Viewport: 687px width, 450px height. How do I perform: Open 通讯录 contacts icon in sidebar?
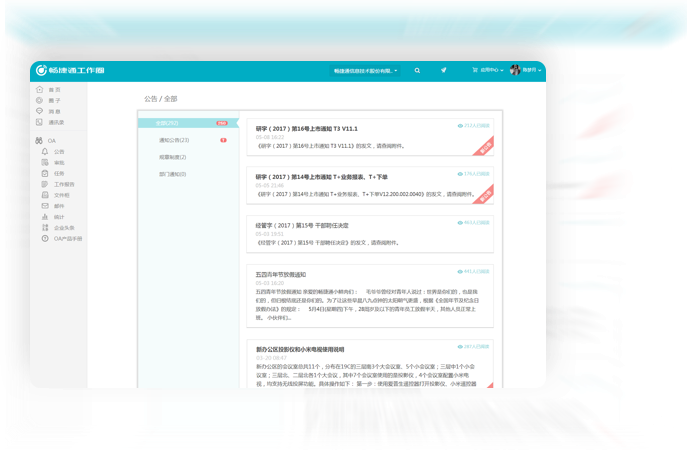point(40,122)
